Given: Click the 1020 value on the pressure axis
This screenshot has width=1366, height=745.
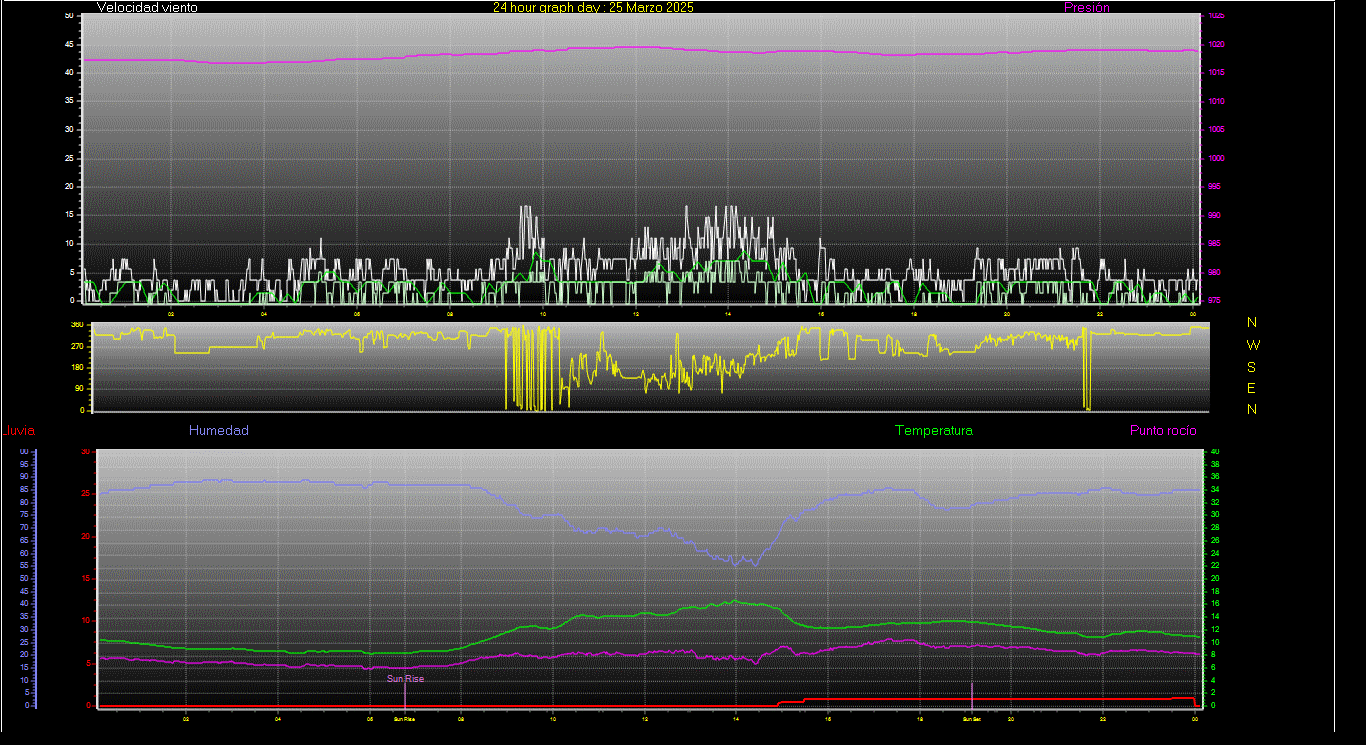Looking at the screenshot, I should 1216,44.
